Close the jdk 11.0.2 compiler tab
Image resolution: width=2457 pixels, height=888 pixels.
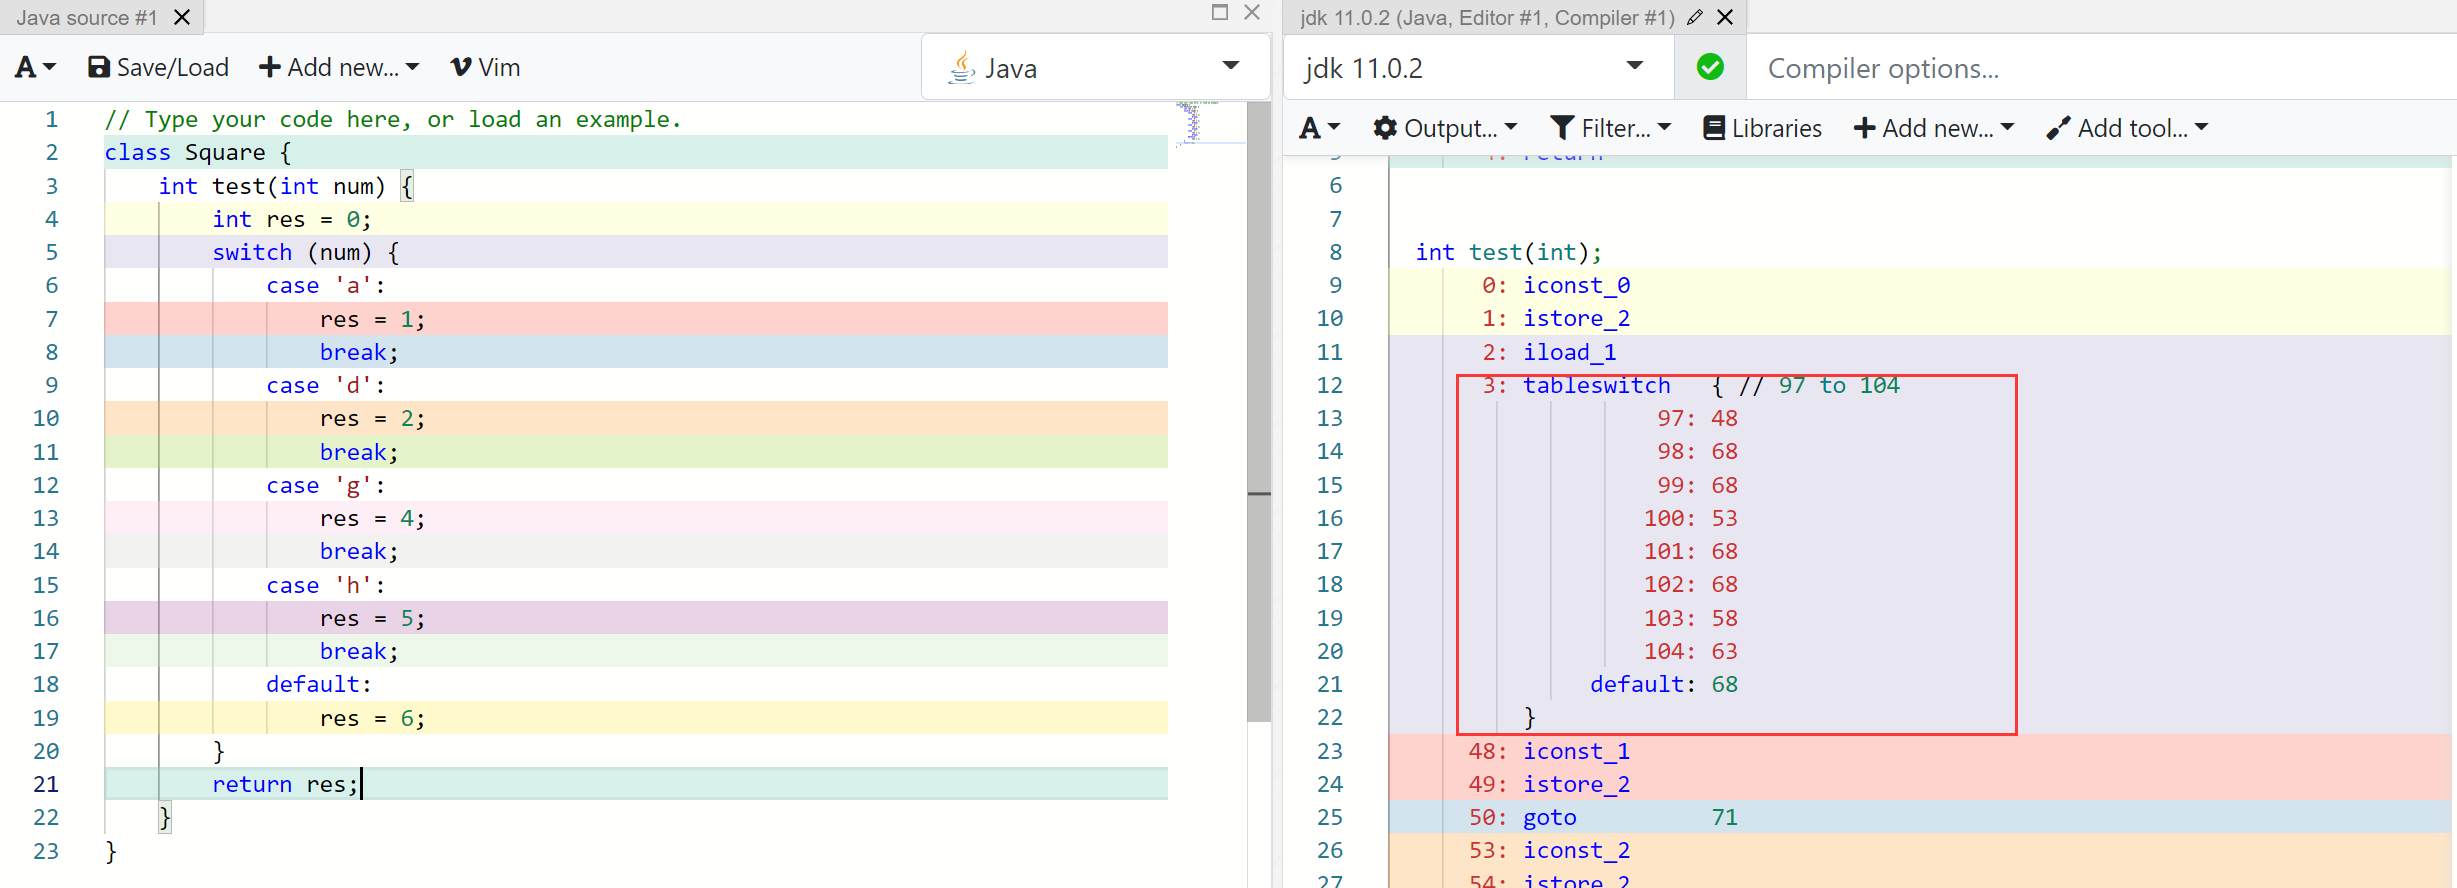coord(1725,17)
